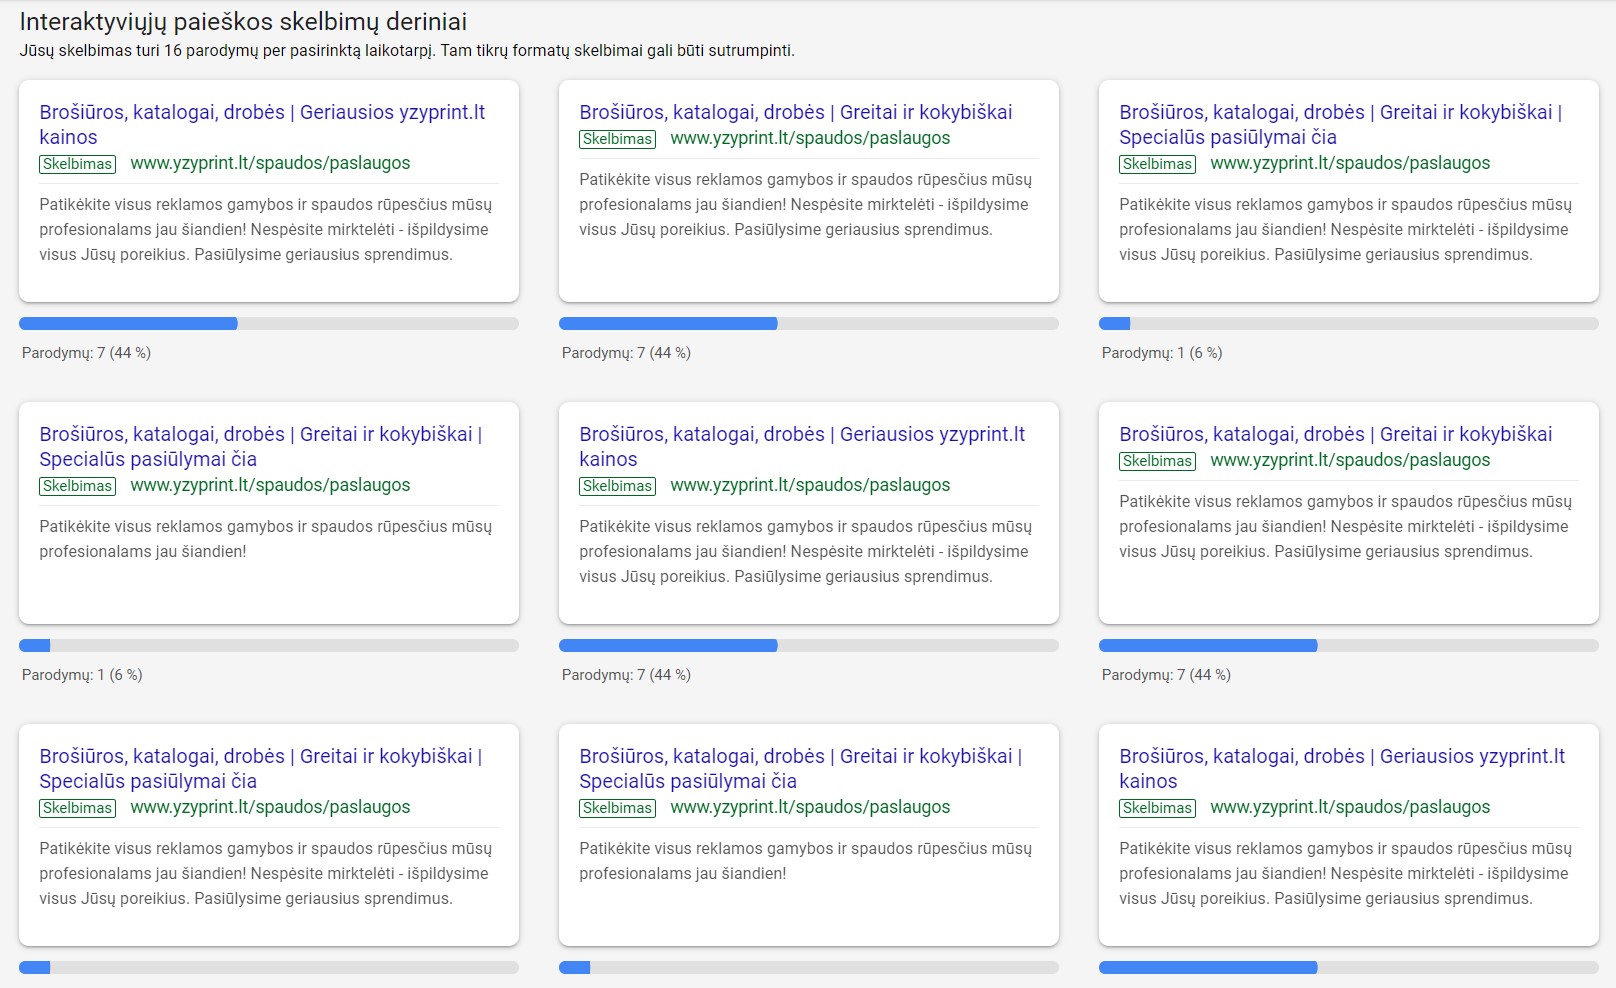Click Skelbimas badge in 6% ad with full description
Viewport: 1616px width, 988px height.
(x=1157, y=164)
